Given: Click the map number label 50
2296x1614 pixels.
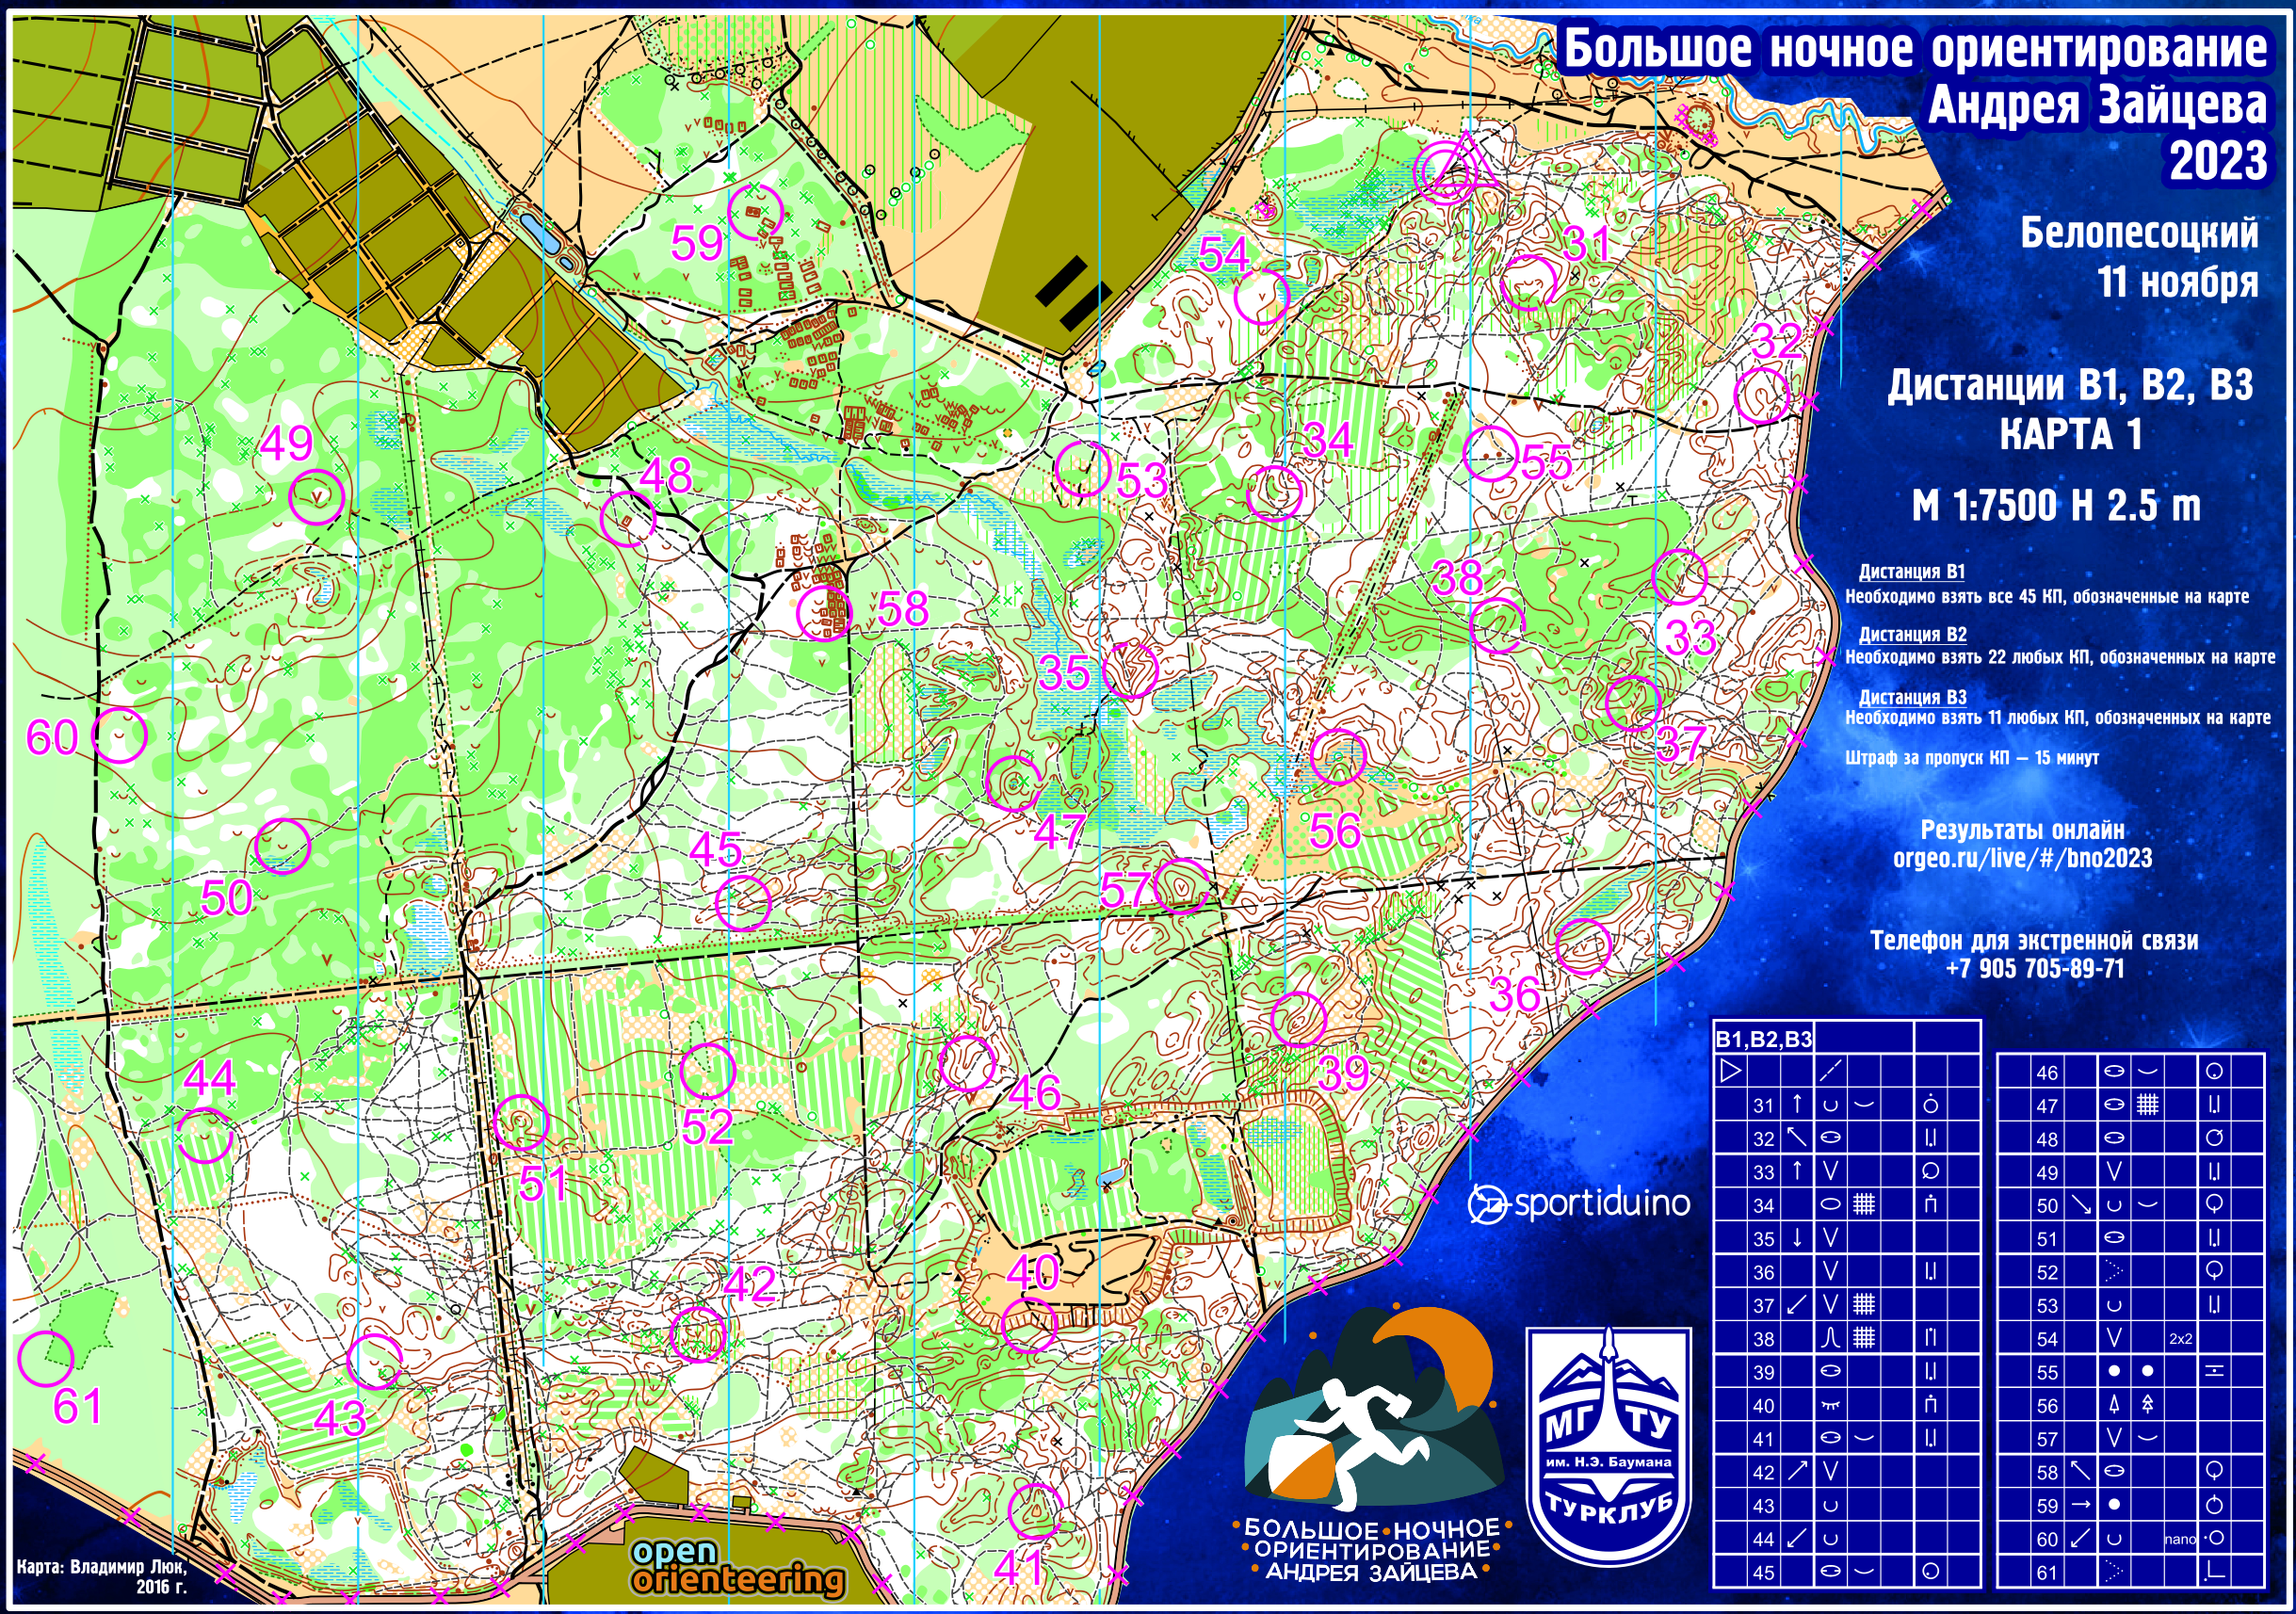Looking at the screenshot, I should click(226, 897).
